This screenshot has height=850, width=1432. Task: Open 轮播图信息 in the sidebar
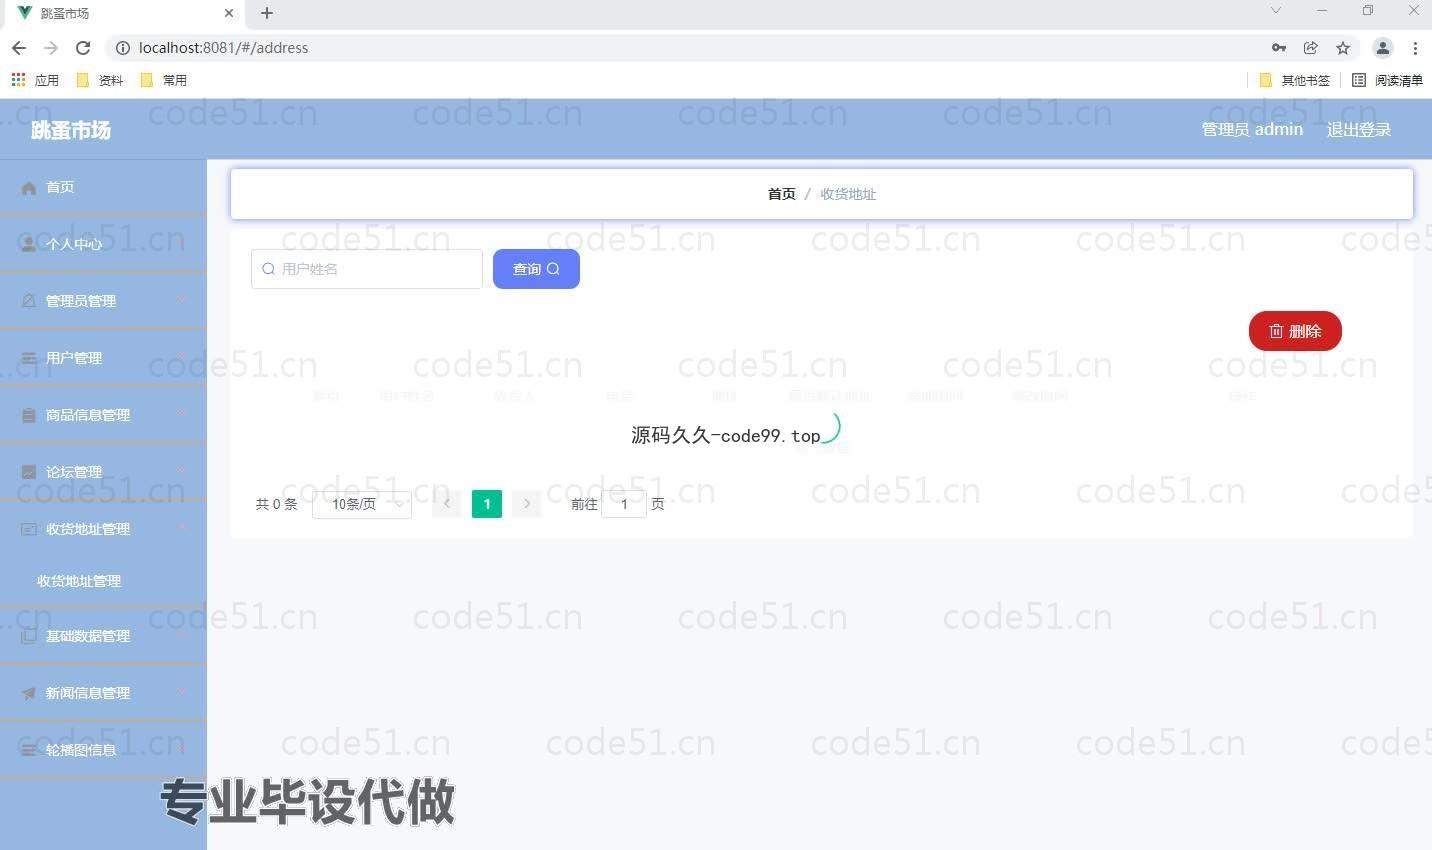tap(103, 750)
